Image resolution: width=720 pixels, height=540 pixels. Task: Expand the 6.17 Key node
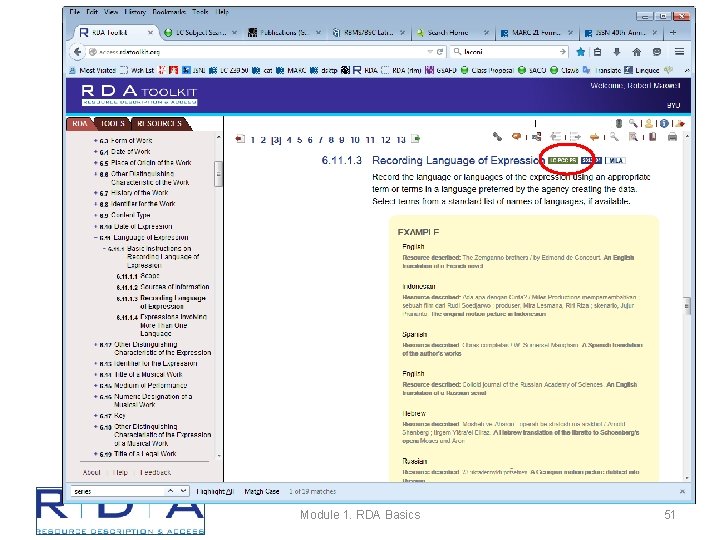[x=96, y=416]
